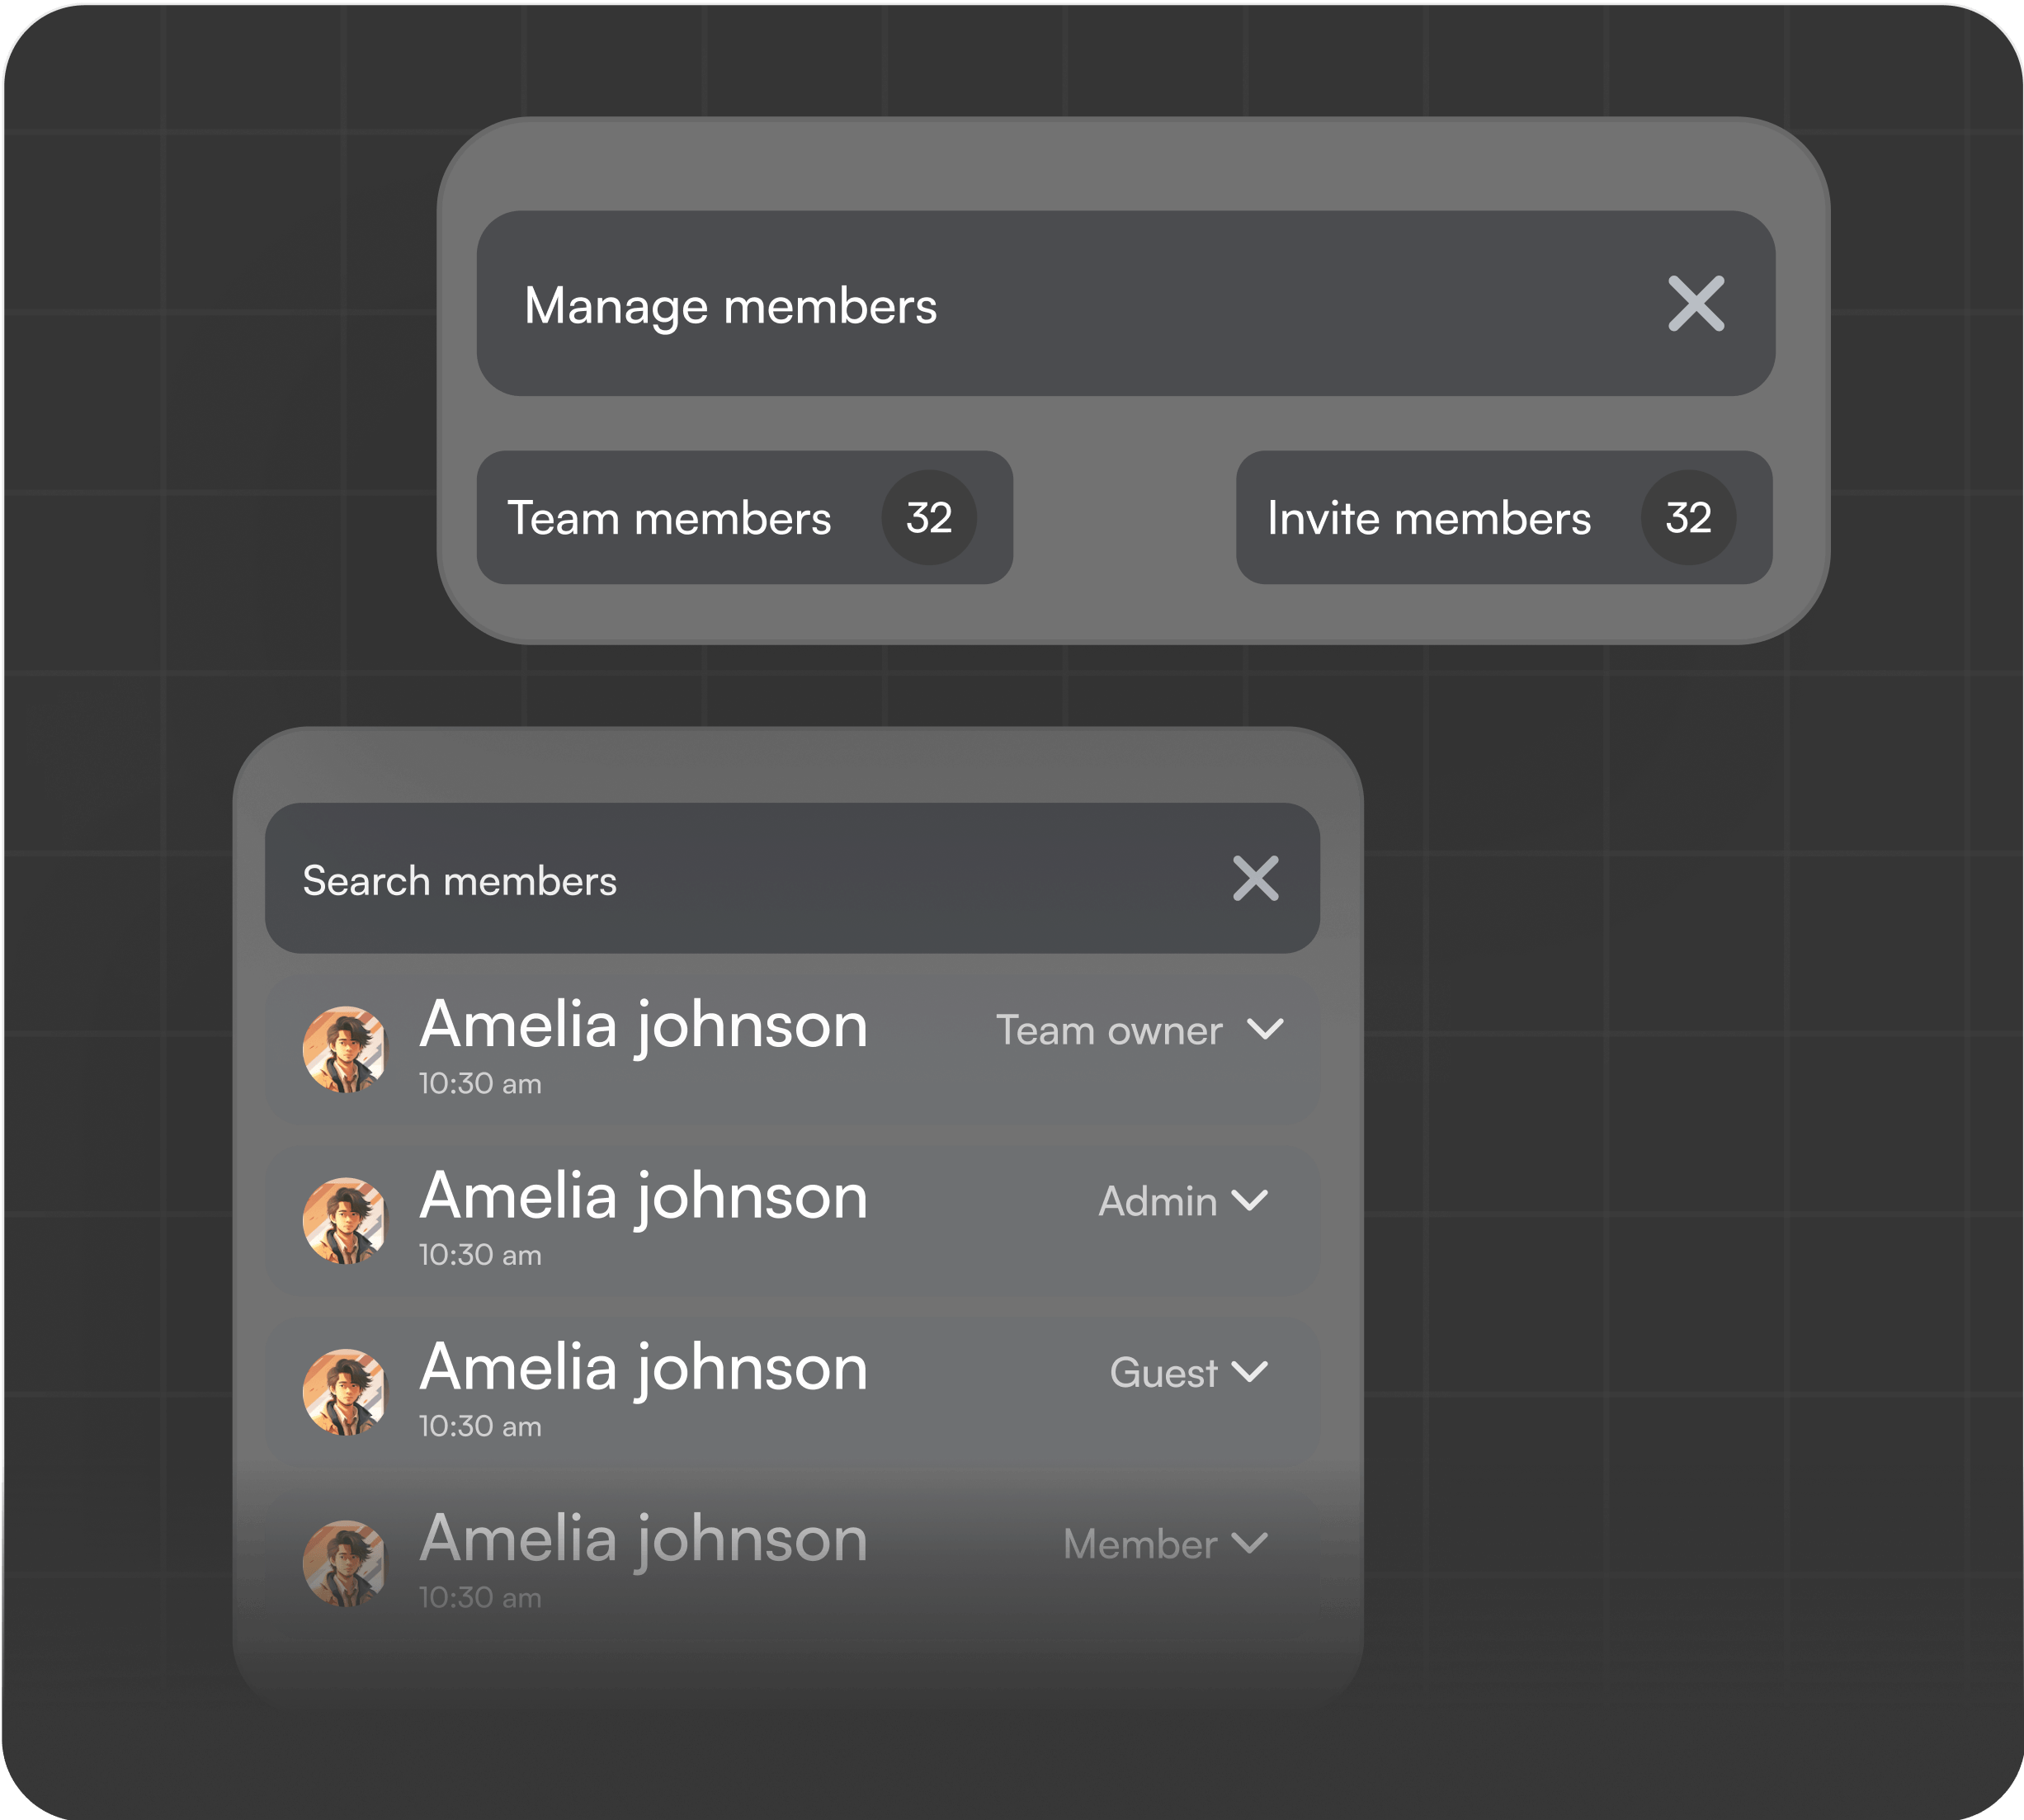The height and width of the screenshot is (1820, 2024).
Task: Expand the Guest role chevron
Action: click(1250, 1371)
